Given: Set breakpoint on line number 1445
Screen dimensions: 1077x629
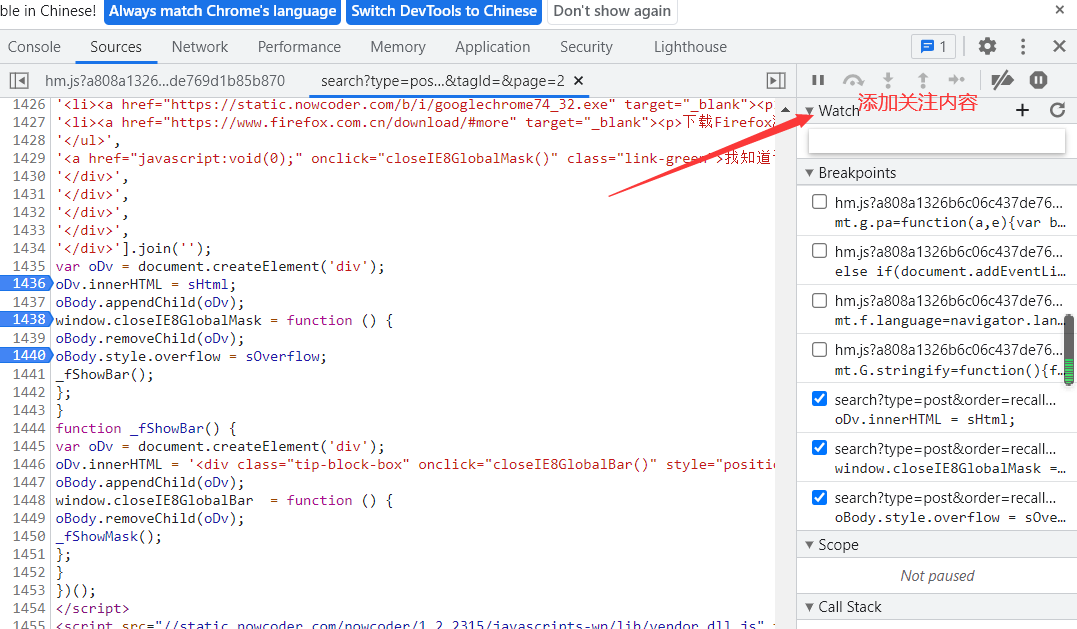Looking at the screenshot, I should coord(29,446).
